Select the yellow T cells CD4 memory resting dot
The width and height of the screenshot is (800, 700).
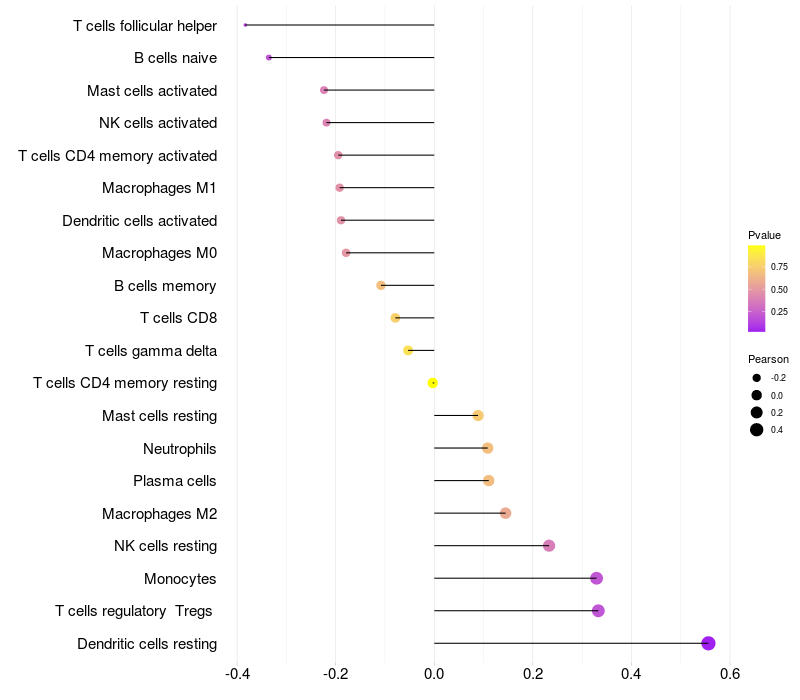433,383
